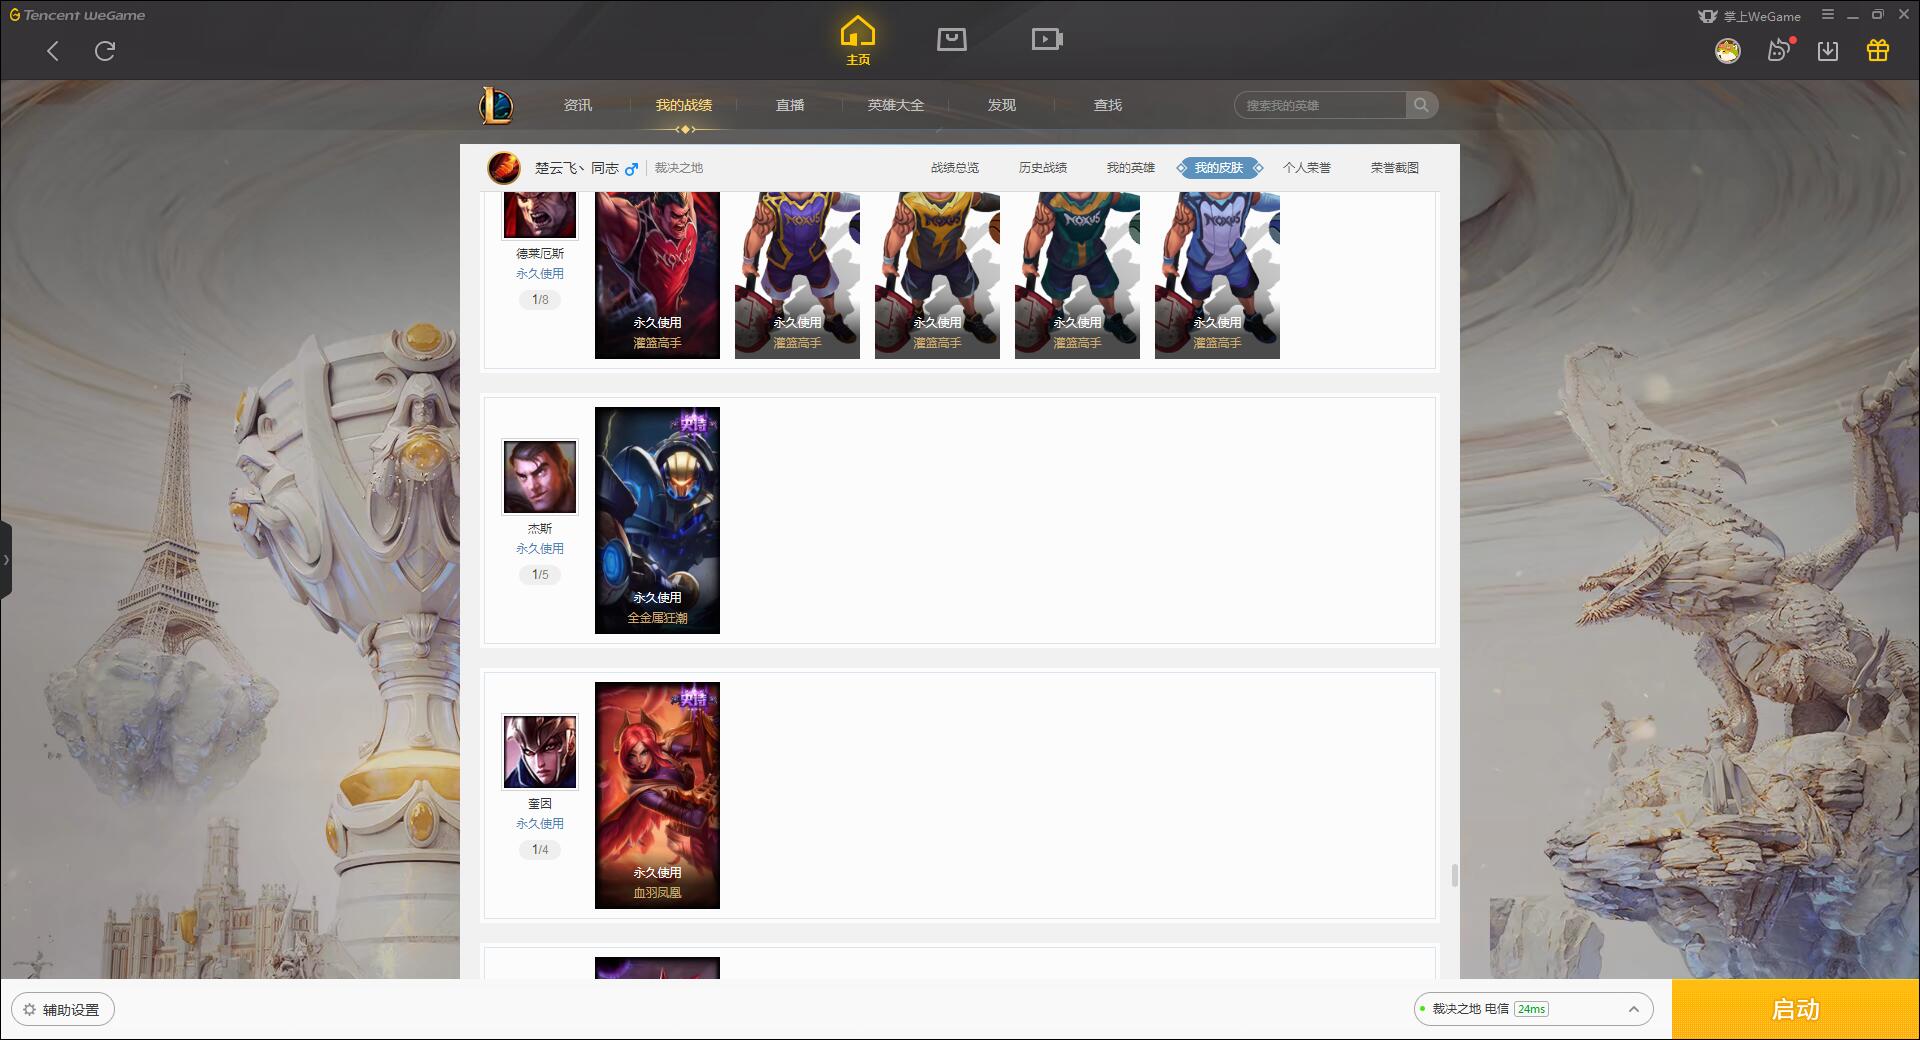The image size is (1920, 1040).
Task: Click 永久使用 under 奎因
Action: click(x=540, y=824)
